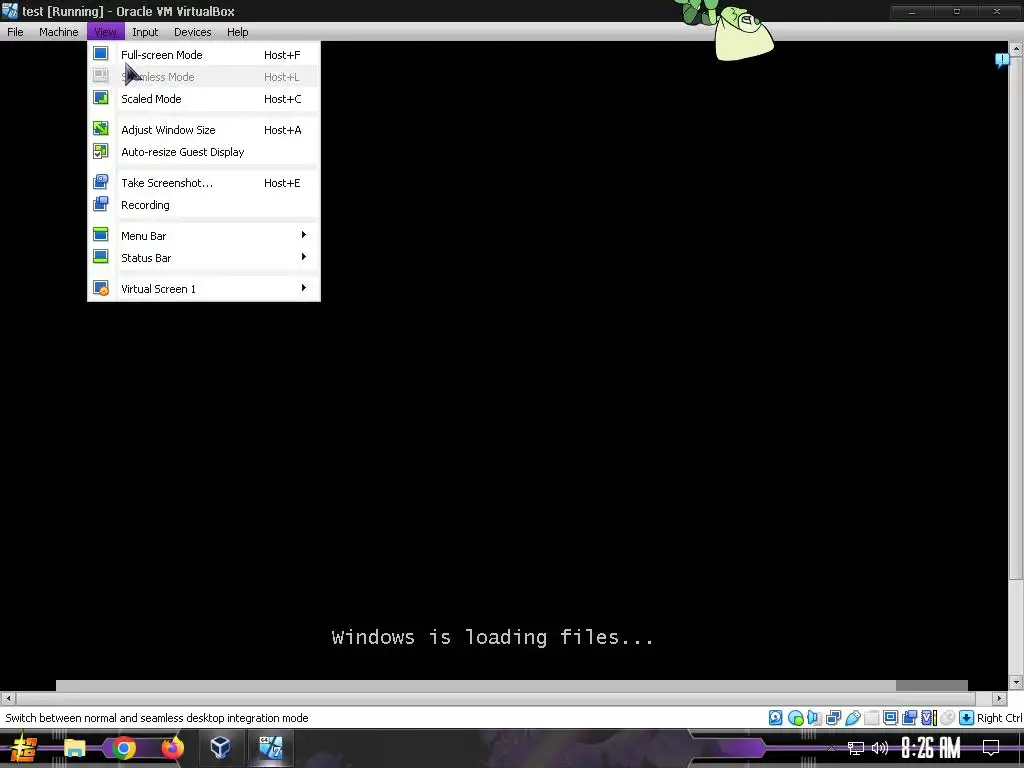
Task: Click the Recording icon in View menu
Action: (x=101, y=204)
